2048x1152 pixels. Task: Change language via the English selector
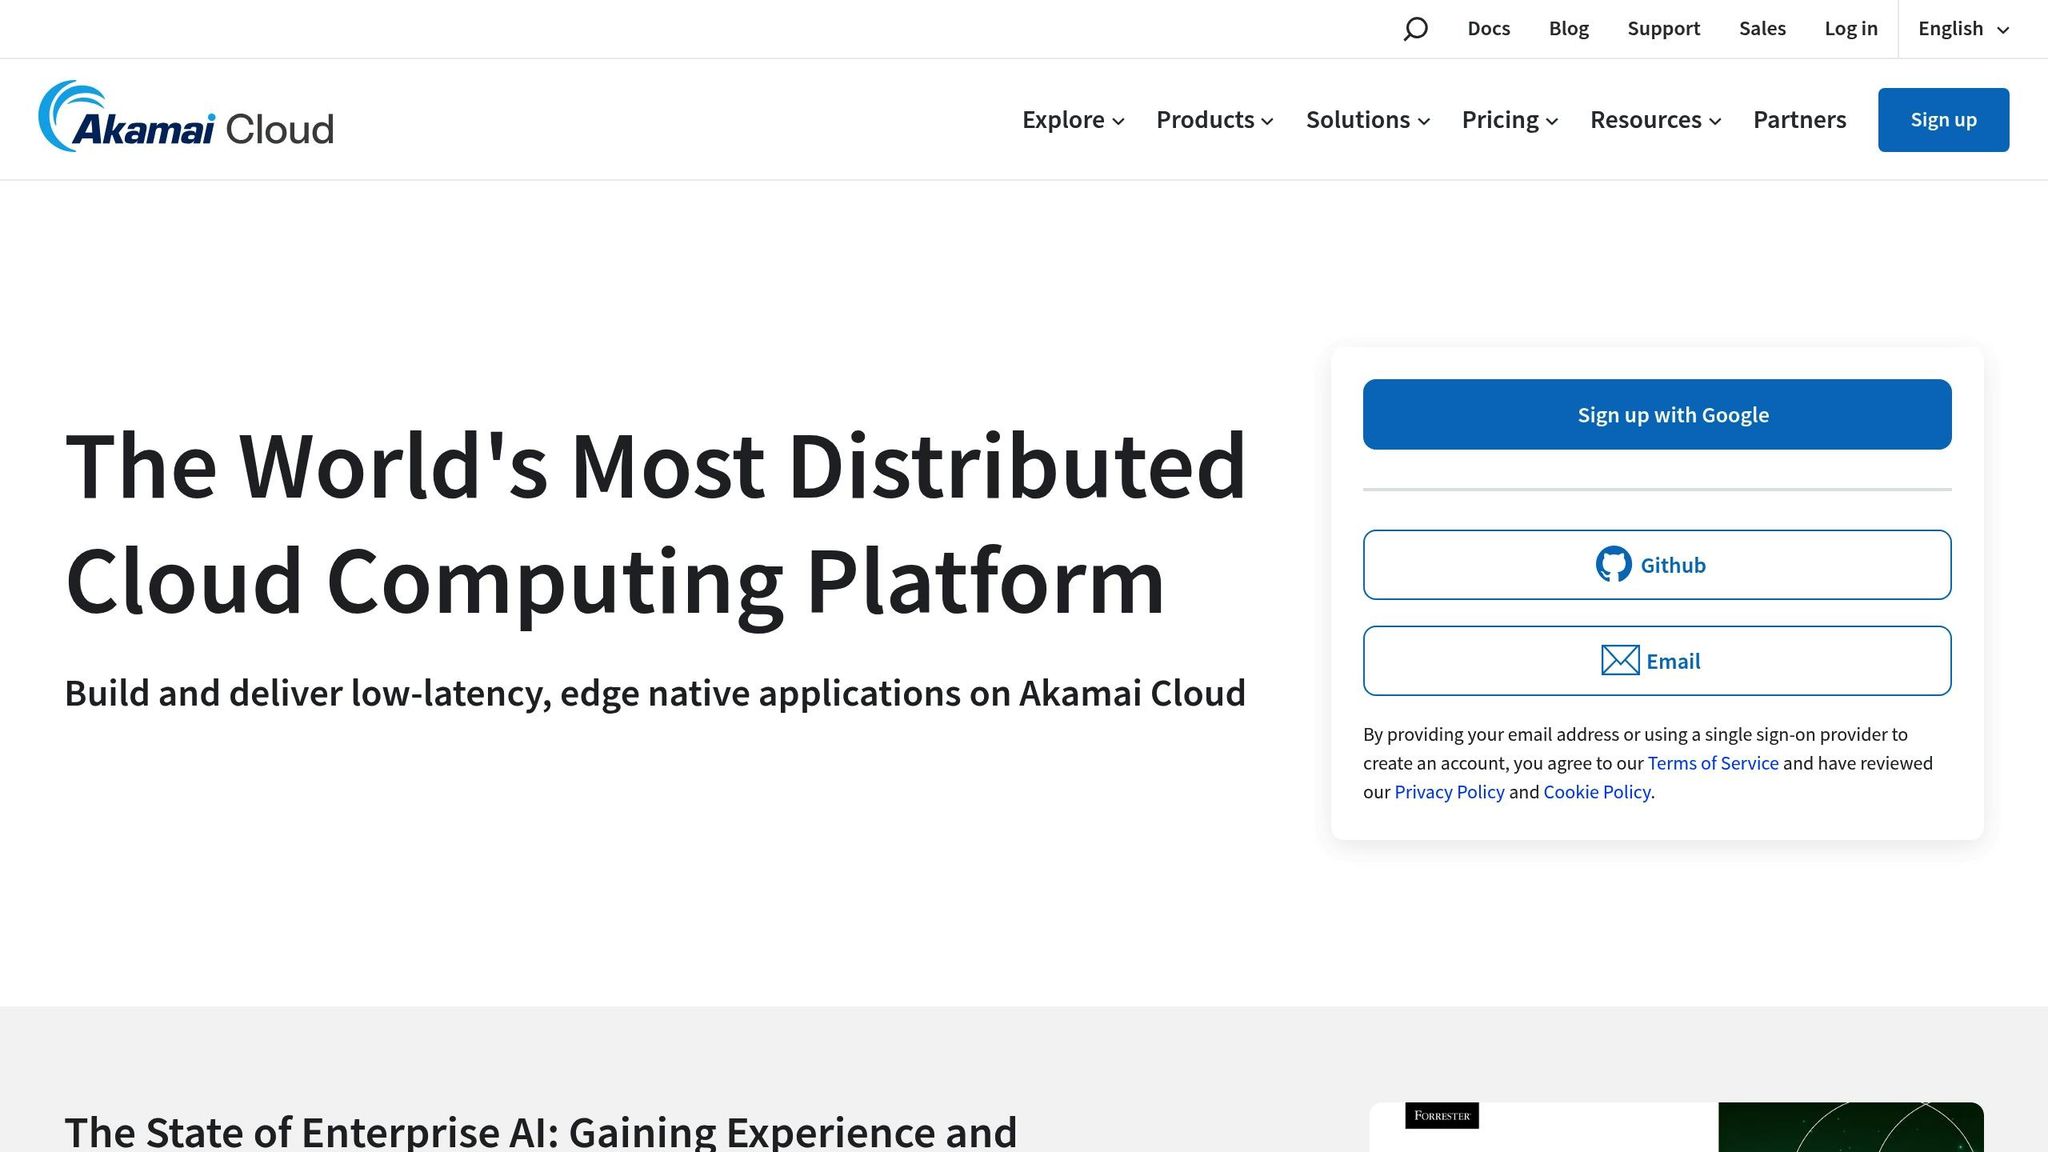pyautogui.click(x=1951, y=28)
